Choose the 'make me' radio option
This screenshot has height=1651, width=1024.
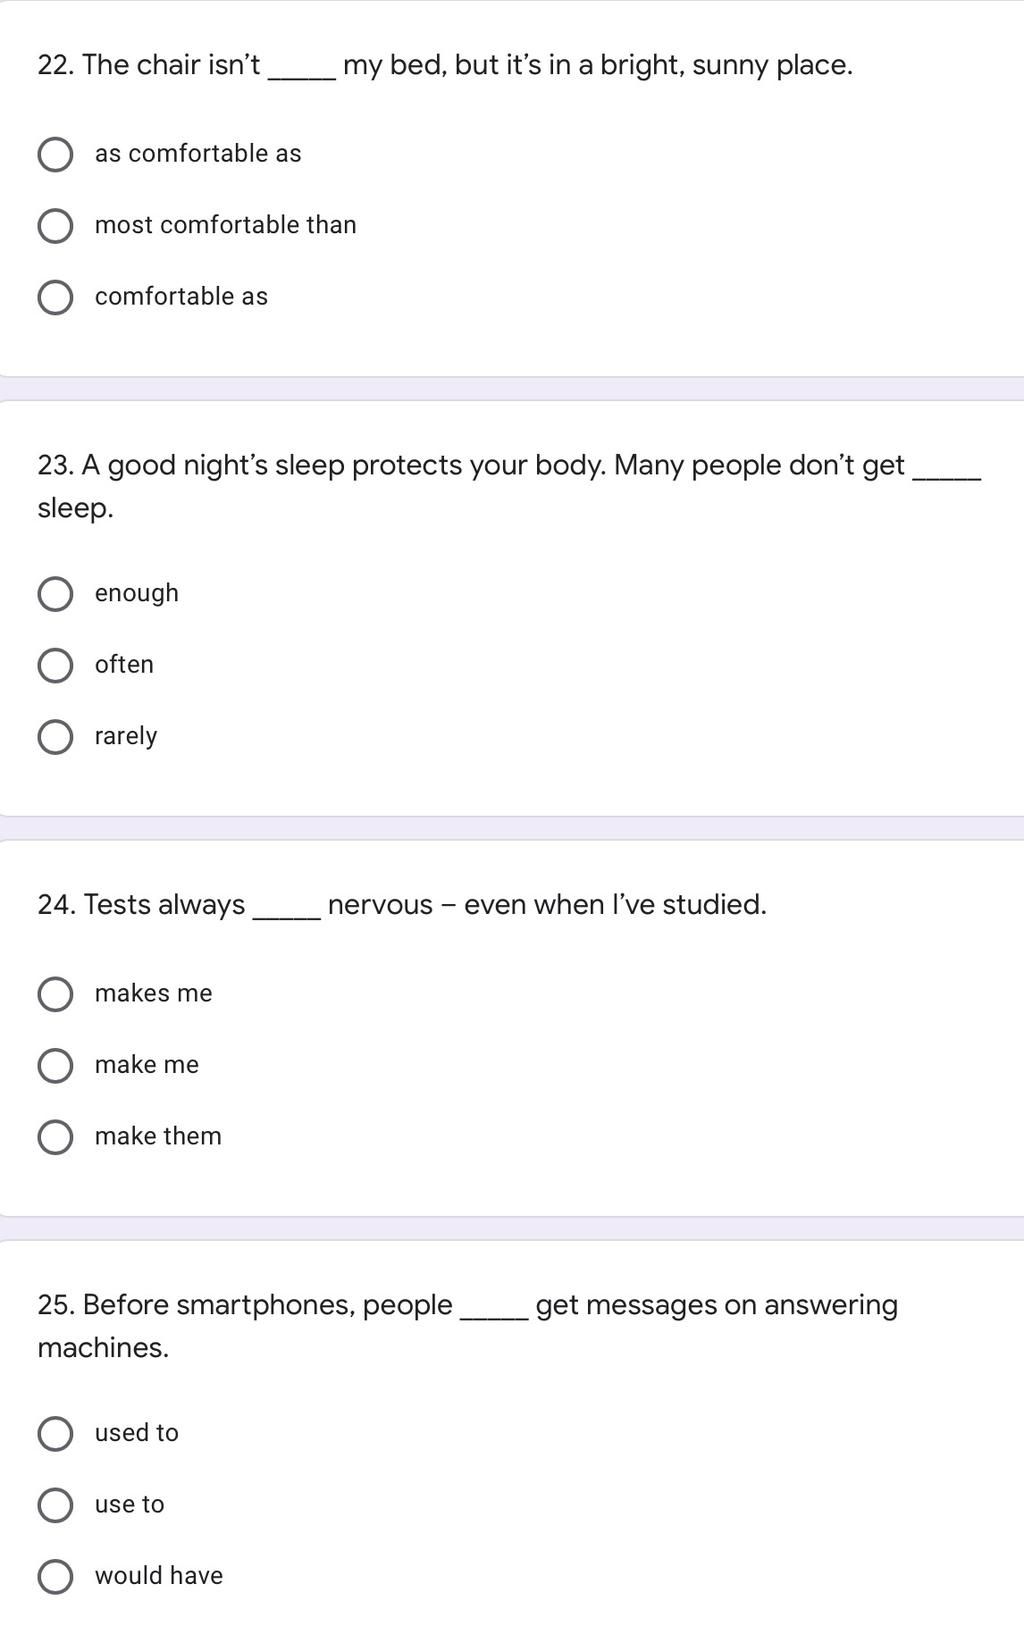tap(55, 1065)
